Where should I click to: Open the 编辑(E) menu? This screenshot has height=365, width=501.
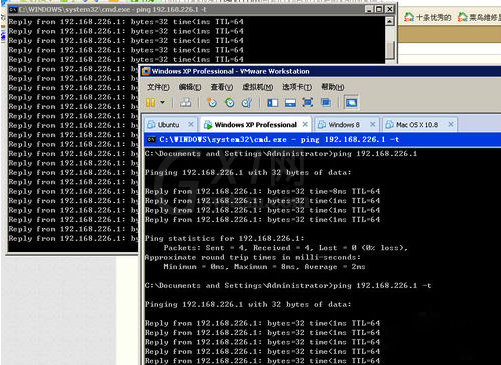tap(190, 87)
